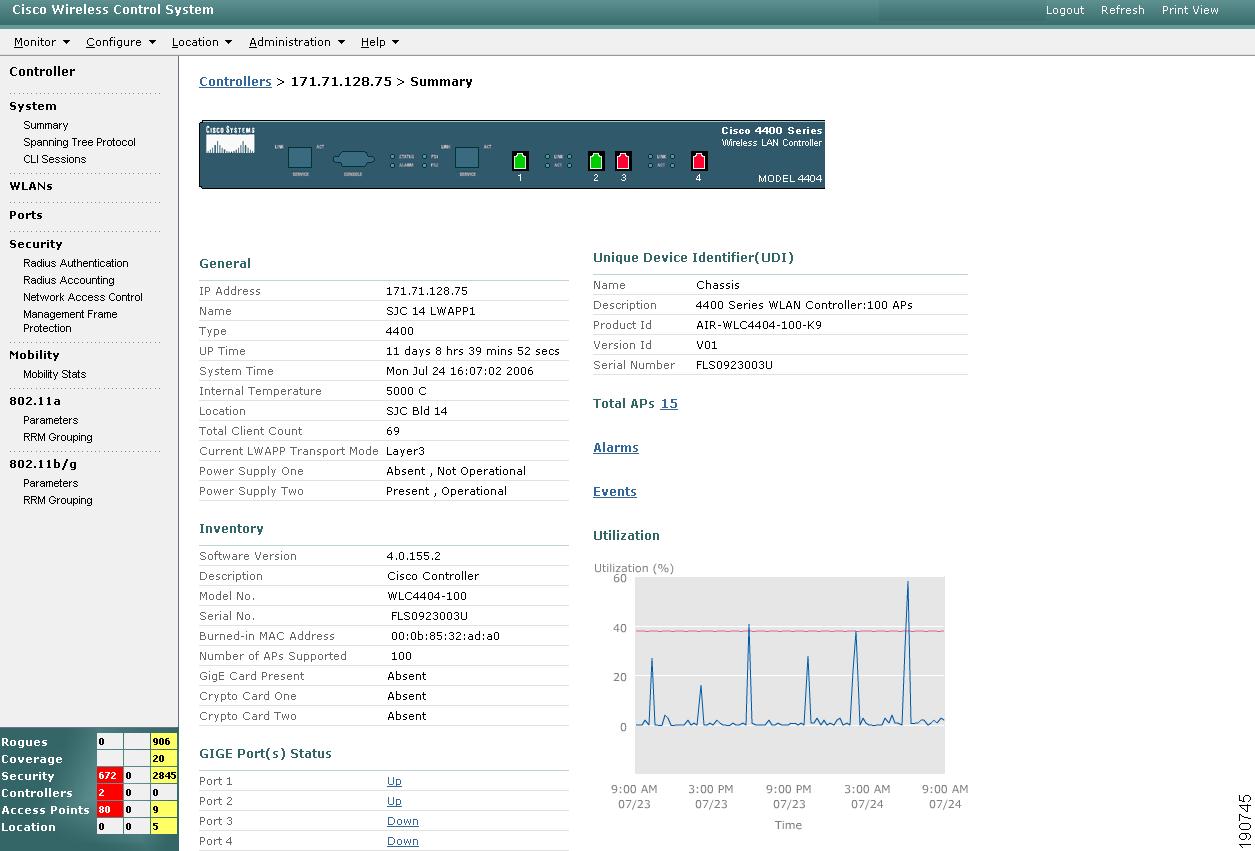Click the Cisco Systems logo on controller image
The image size is (1255, 851).
click(230, 139)
